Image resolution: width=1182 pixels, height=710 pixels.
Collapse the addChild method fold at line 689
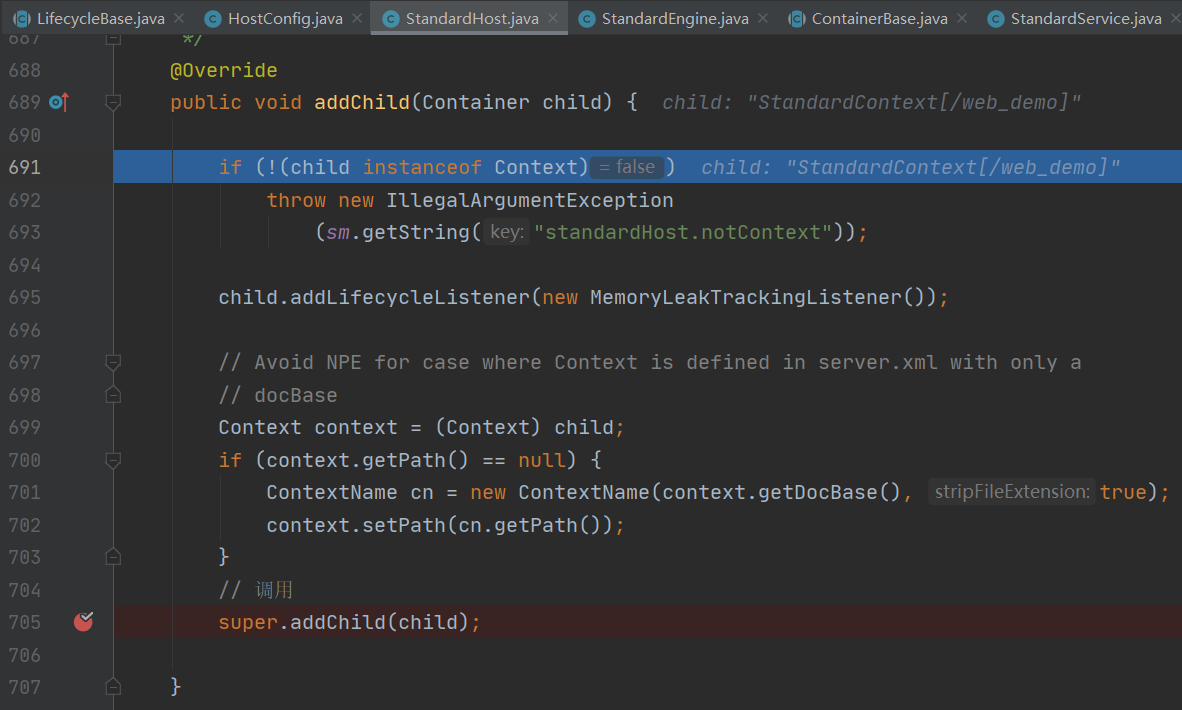113,103
